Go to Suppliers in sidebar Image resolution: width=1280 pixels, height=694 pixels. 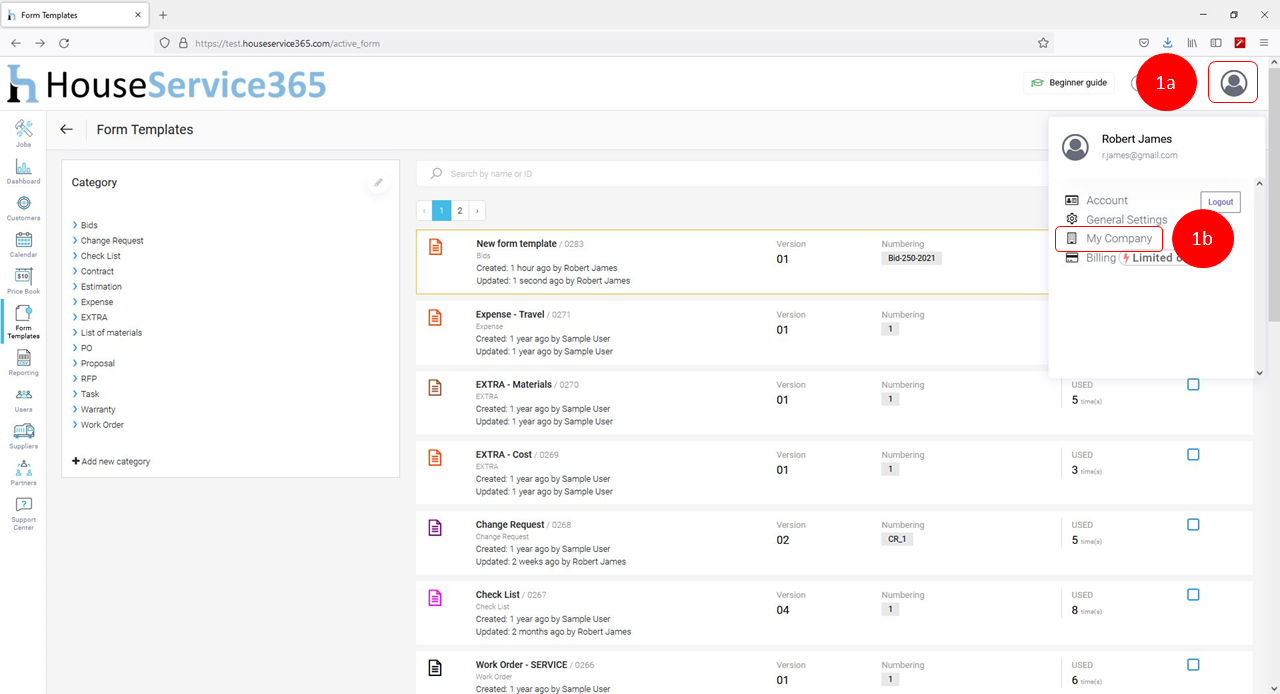23,436
